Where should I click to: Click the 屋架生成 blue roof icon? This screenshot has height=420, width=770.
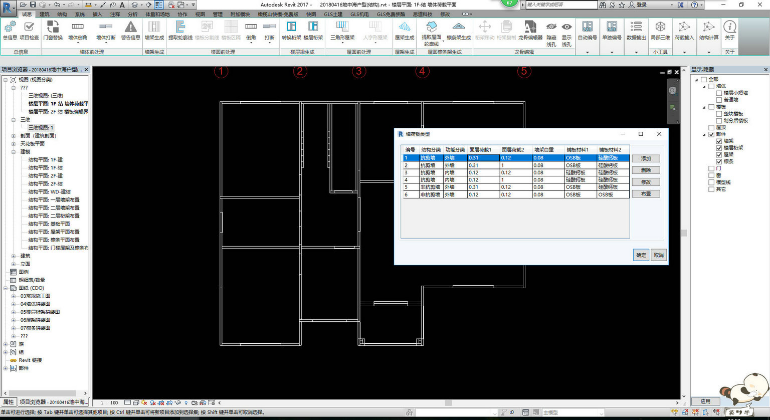(x=405, y=27)
